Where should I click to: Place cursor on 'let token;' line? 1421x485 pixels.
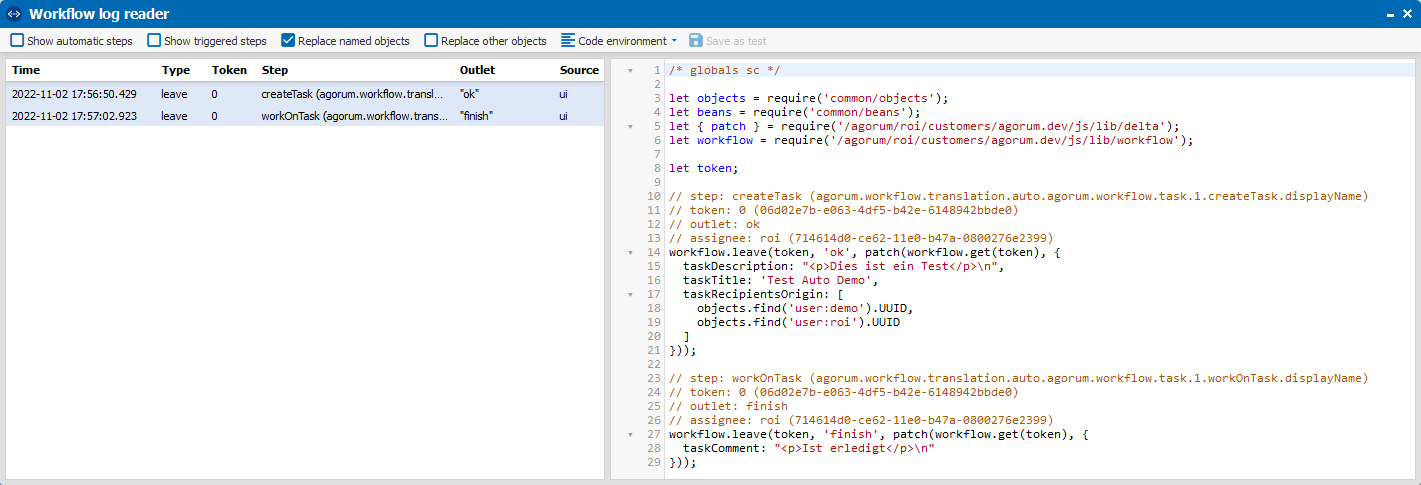click(x=704, y=169)
